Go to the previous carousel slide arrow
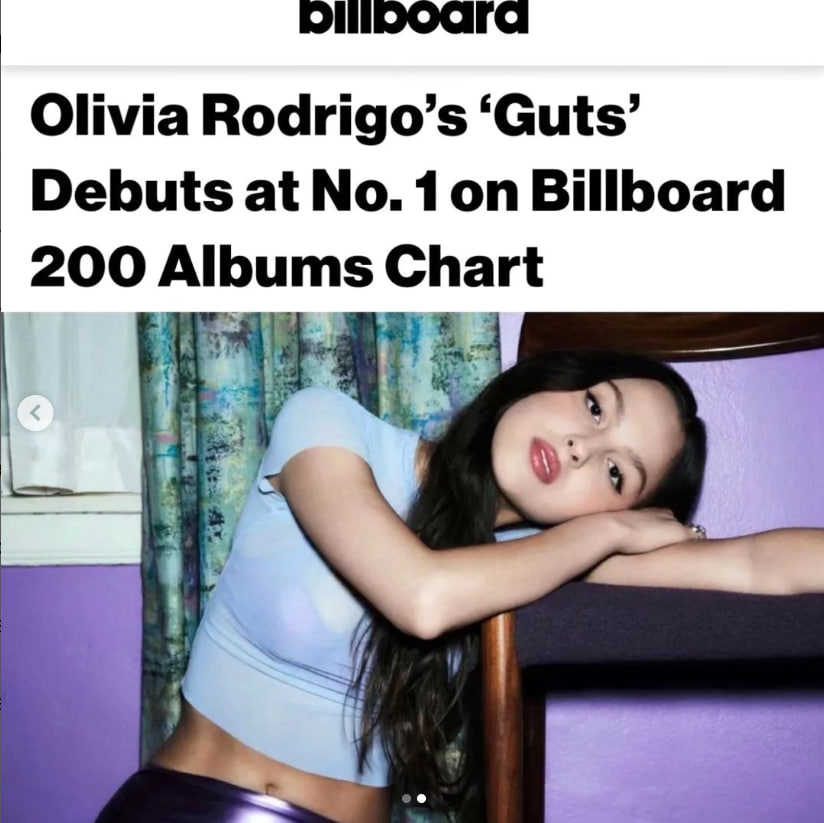The image size is (824, 823). (x=35, y=414)
